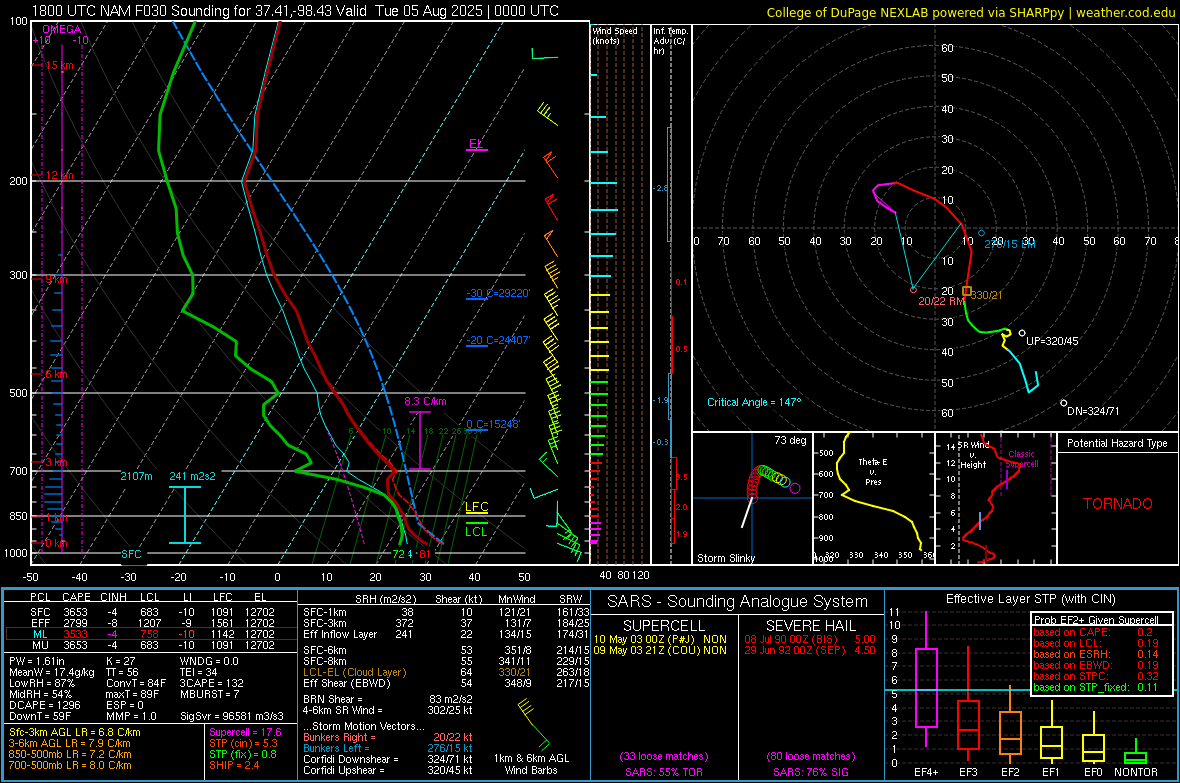The image size is (1180, 783).
Task: Select the Critical Angle = 147° text
Action: pos(754,402)
